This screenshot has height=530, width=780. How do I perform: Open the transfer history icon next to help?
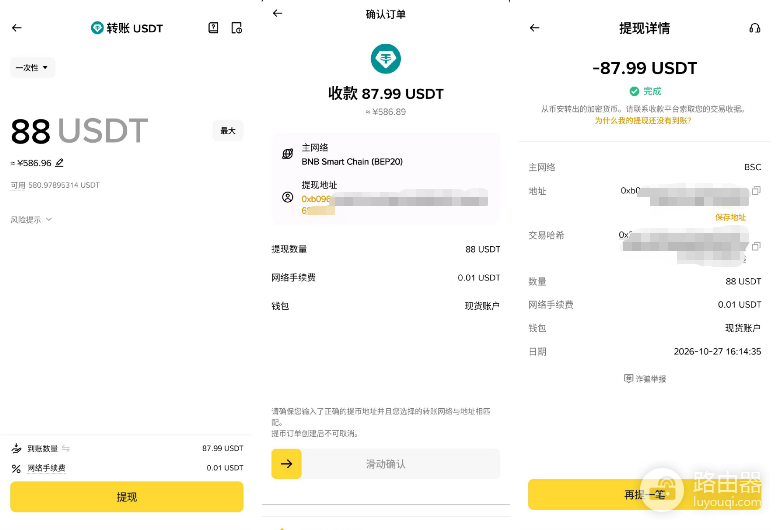237,28
